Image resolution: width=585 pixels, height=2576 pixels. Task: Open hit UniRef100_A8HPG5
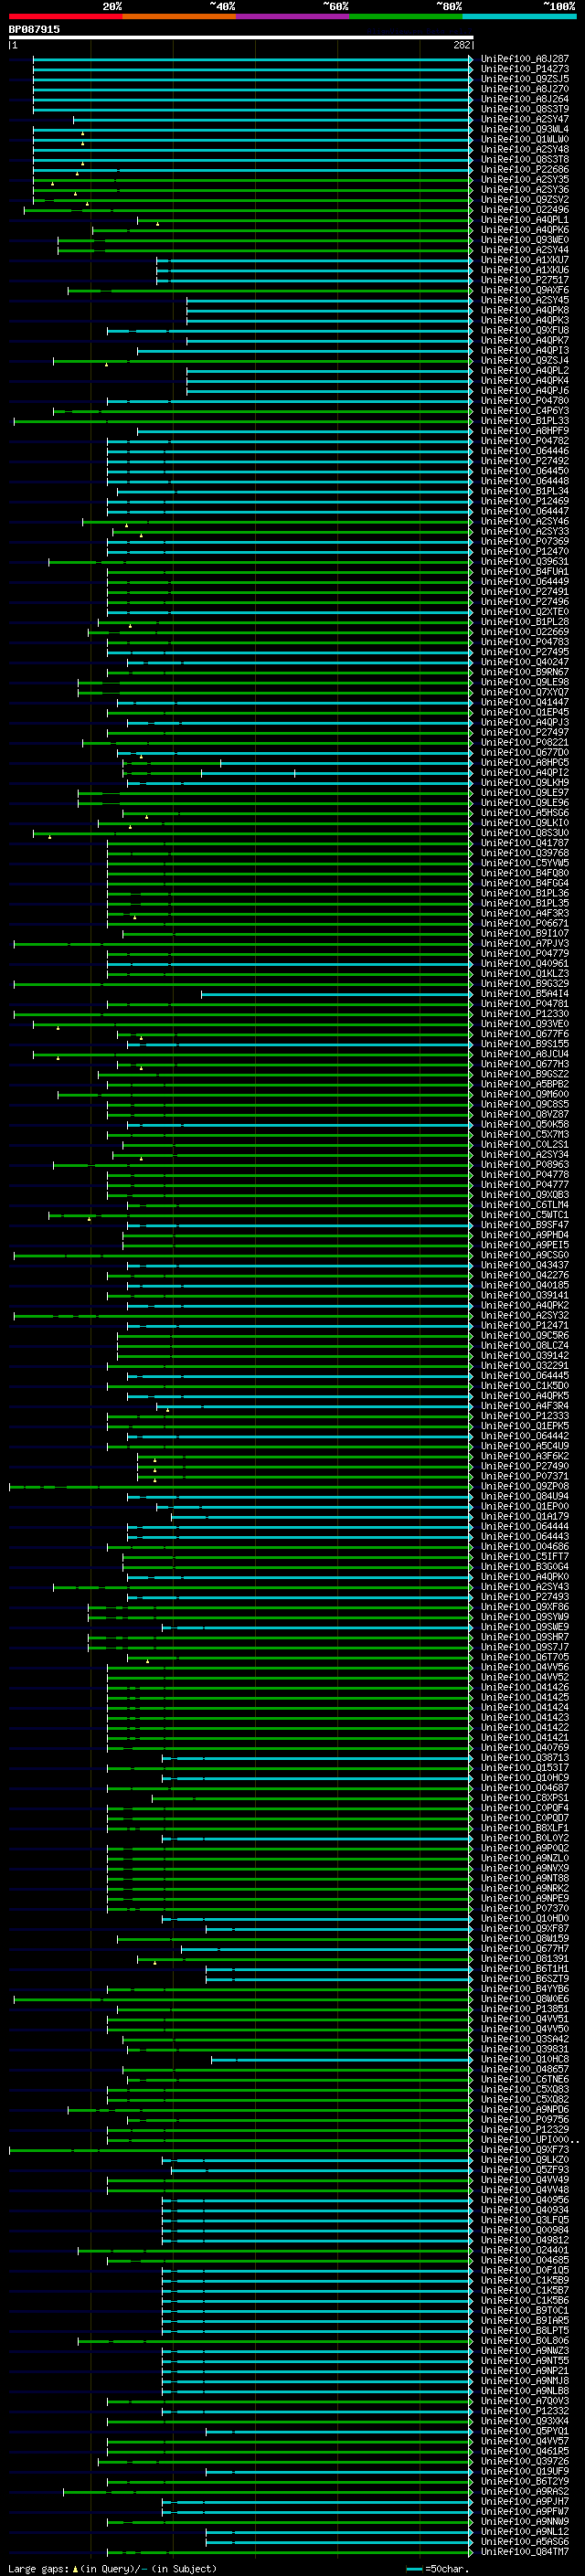525,763
